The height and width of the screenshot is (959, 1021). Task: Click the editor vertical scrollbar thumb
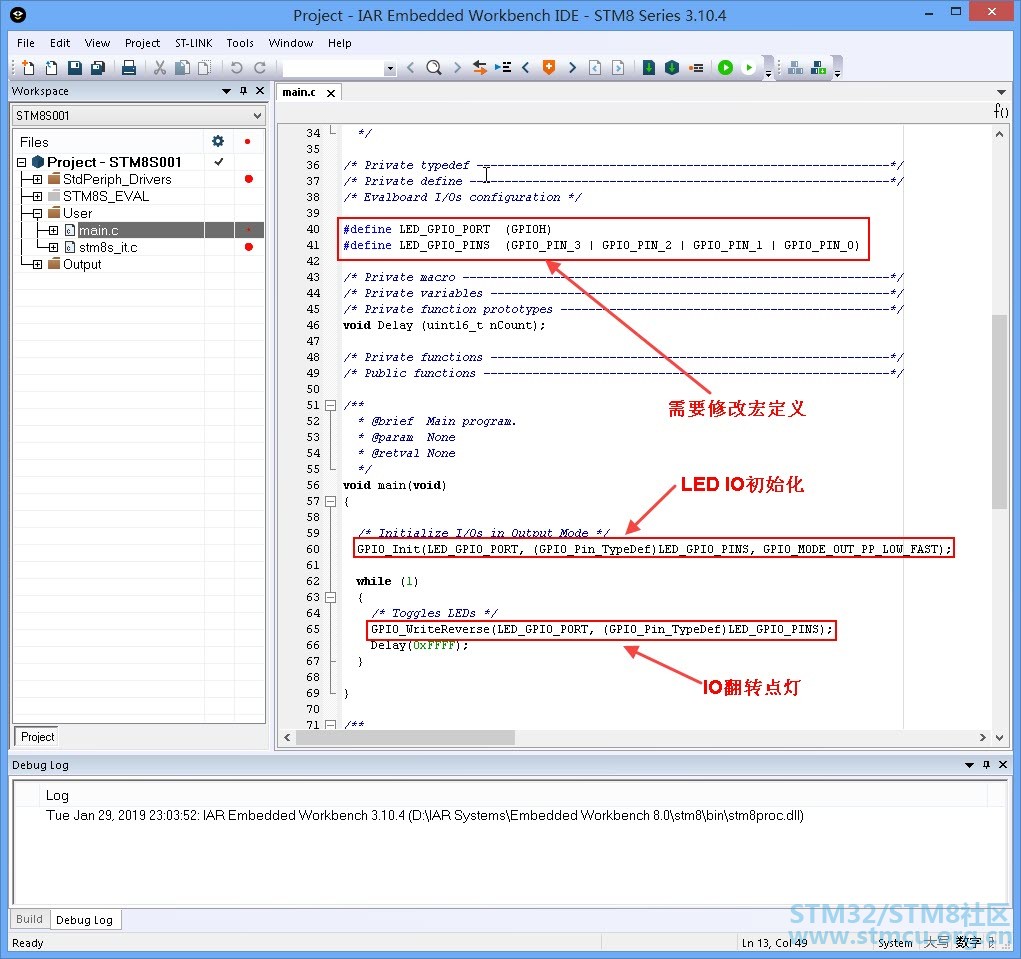click(x=1000, y=411)
